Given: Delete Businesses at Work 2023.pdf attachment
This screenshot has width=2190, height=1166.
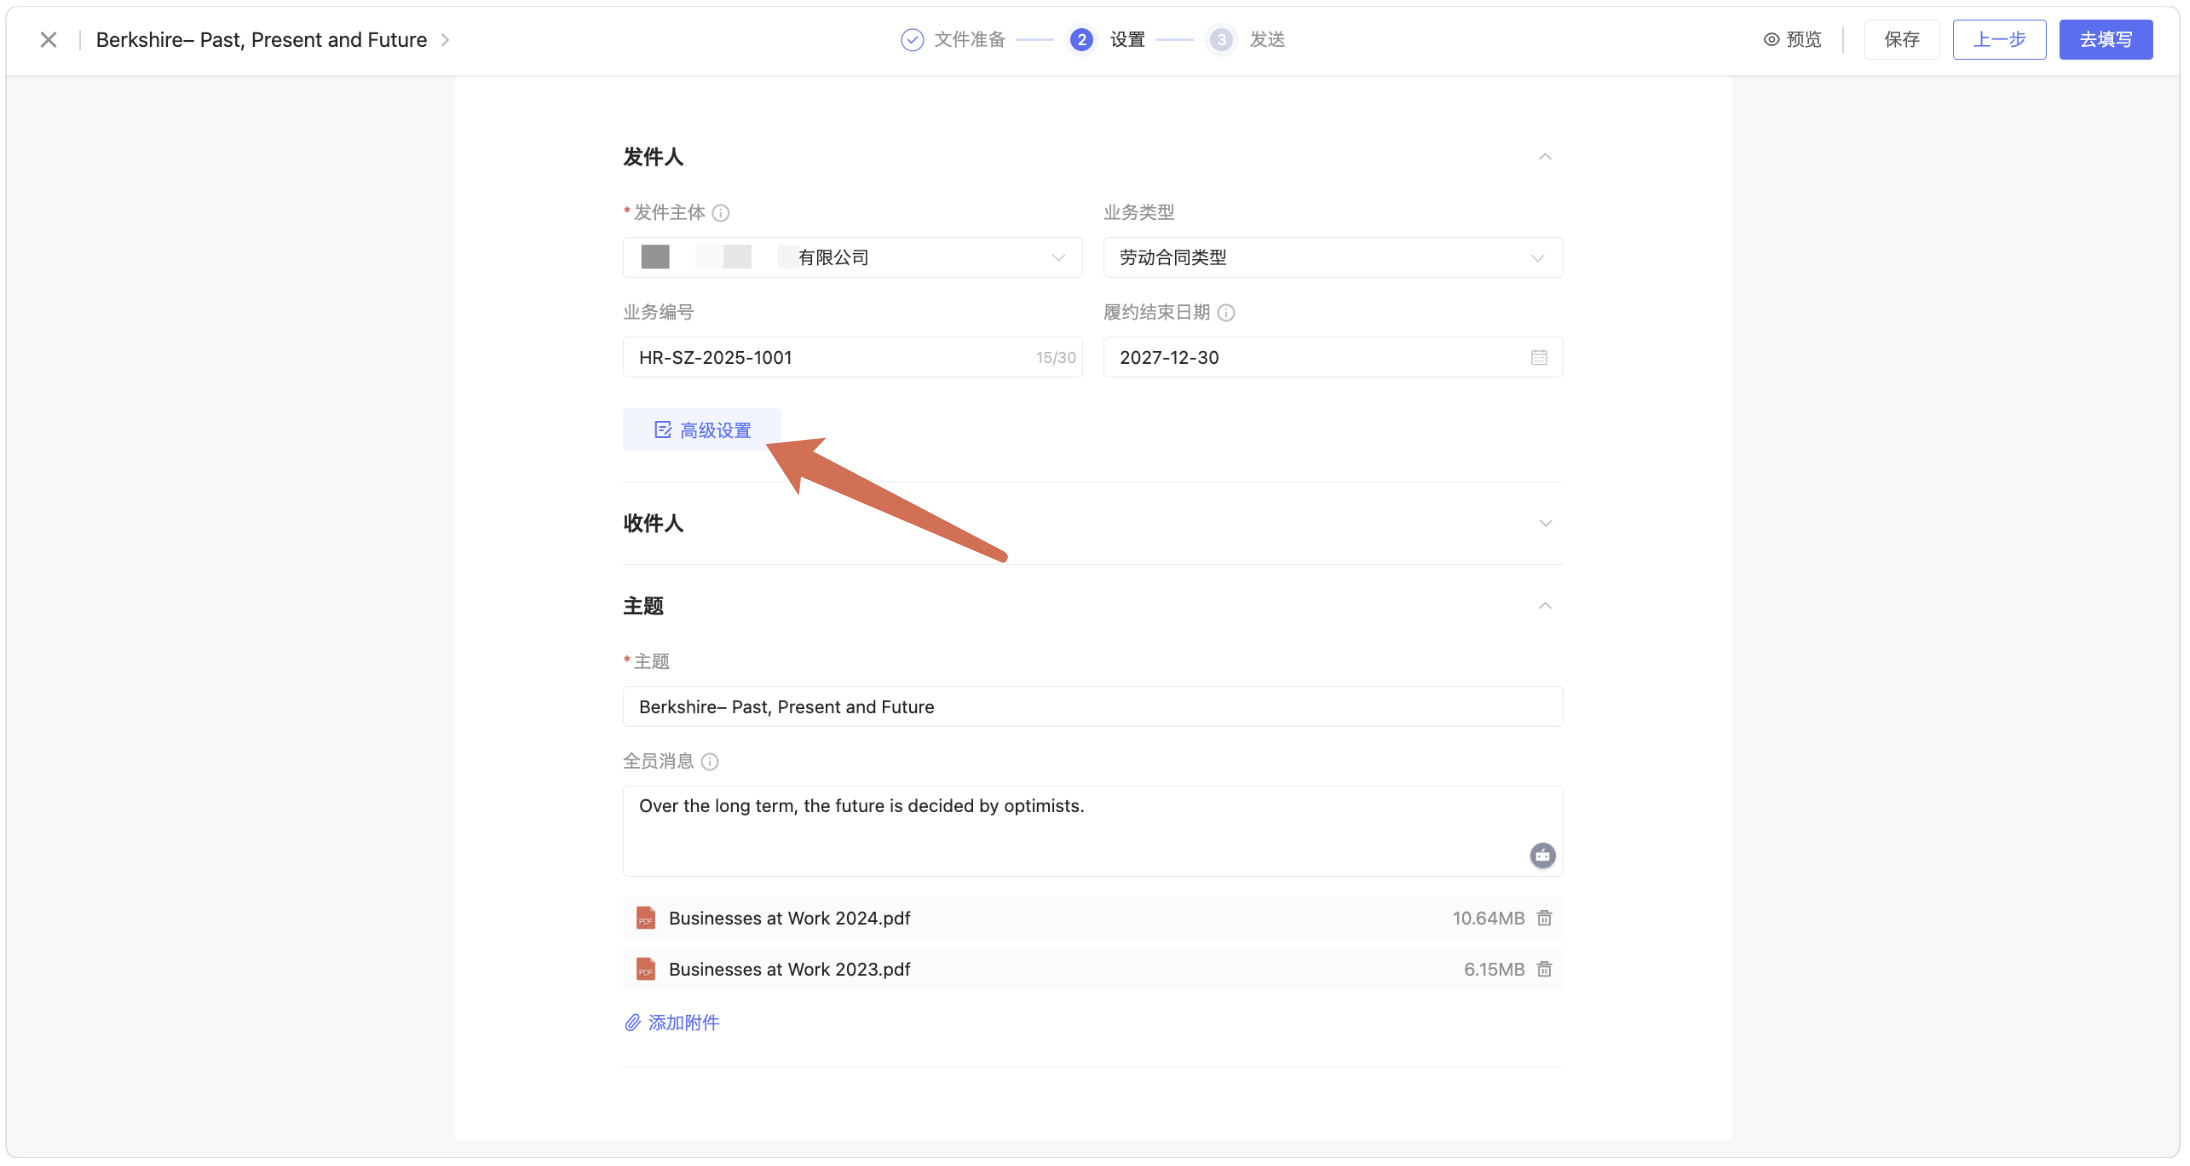Looking at the screenshot, I should click(1544, 969).
